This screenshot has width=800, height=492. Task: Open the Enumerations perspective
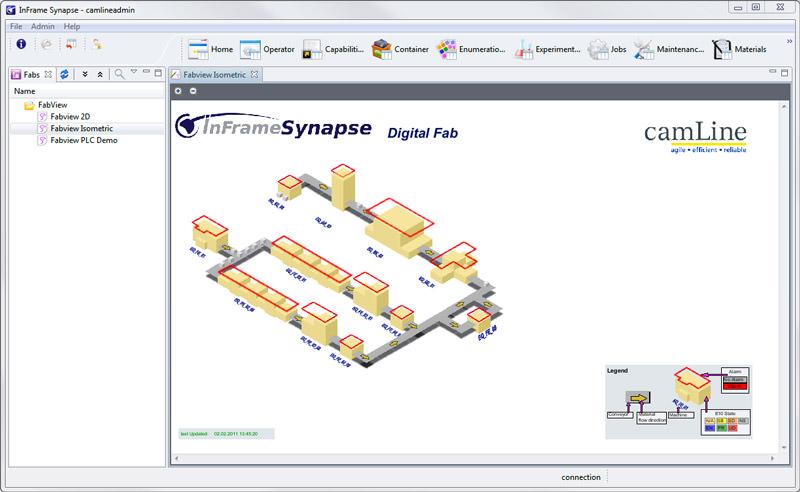(470, 50)
